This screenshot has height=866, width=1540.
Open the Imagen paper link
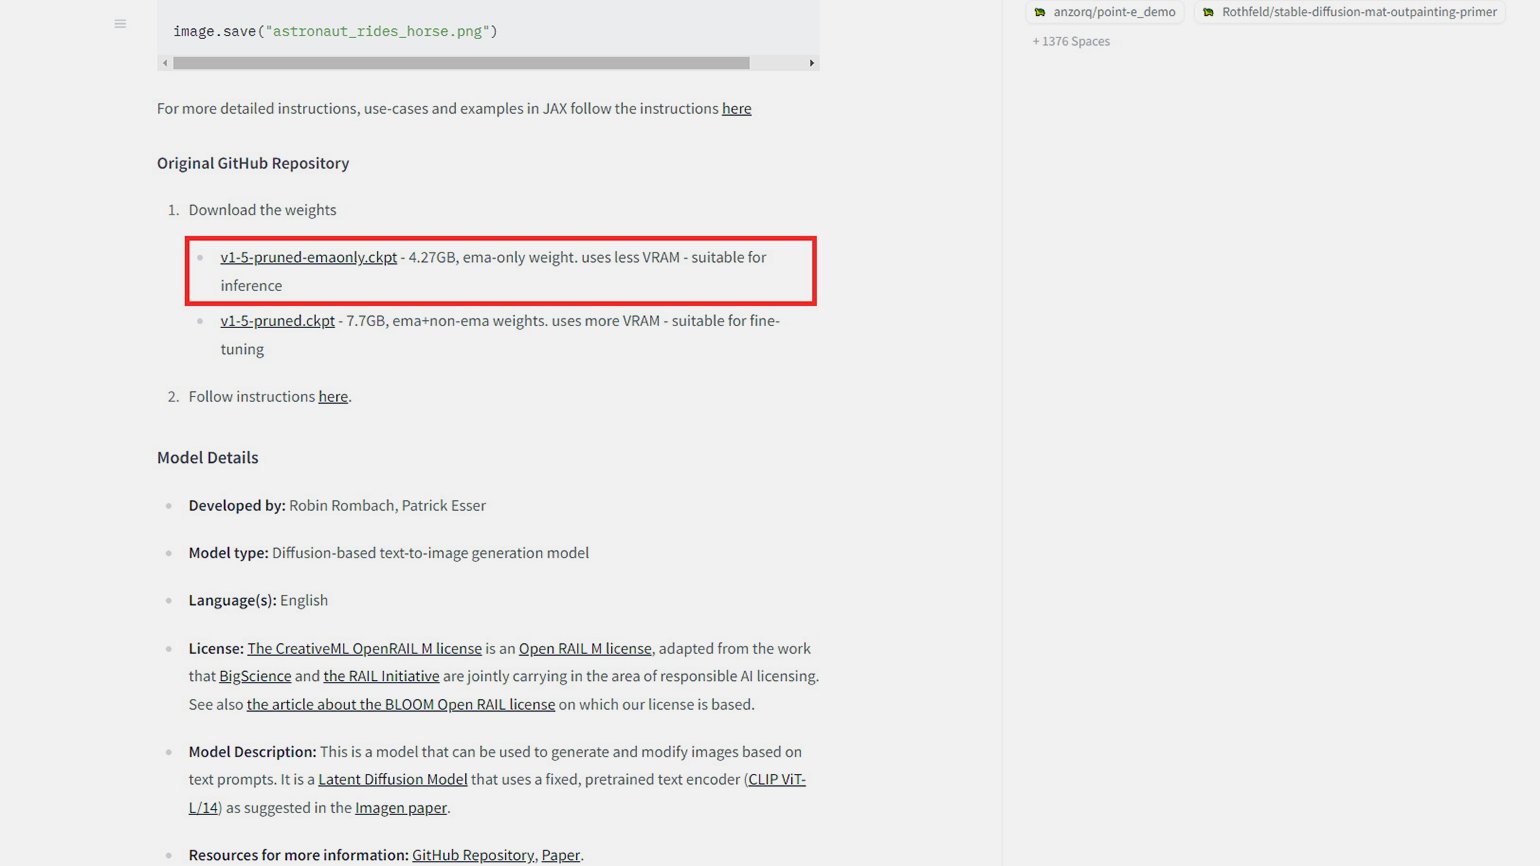[401, 808]
